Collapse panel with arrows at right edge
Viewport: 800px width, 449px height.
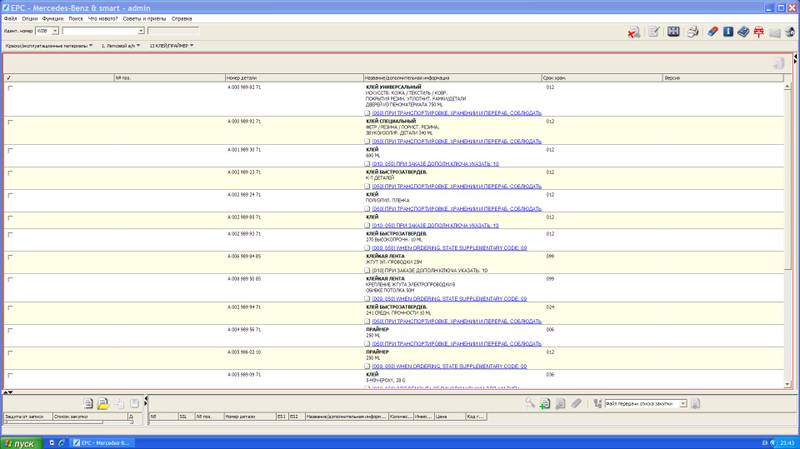point(795,59)
